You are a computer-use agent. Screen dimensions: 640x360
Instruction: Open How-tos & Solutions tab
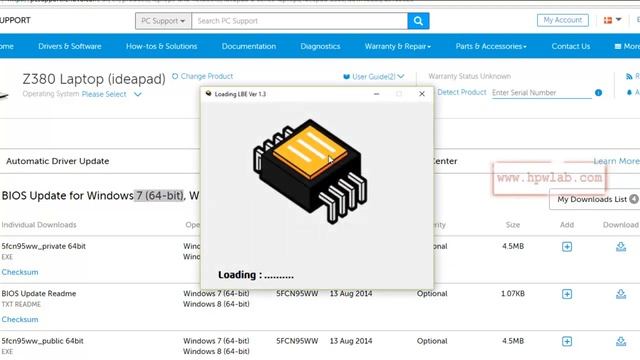point(161,46)
